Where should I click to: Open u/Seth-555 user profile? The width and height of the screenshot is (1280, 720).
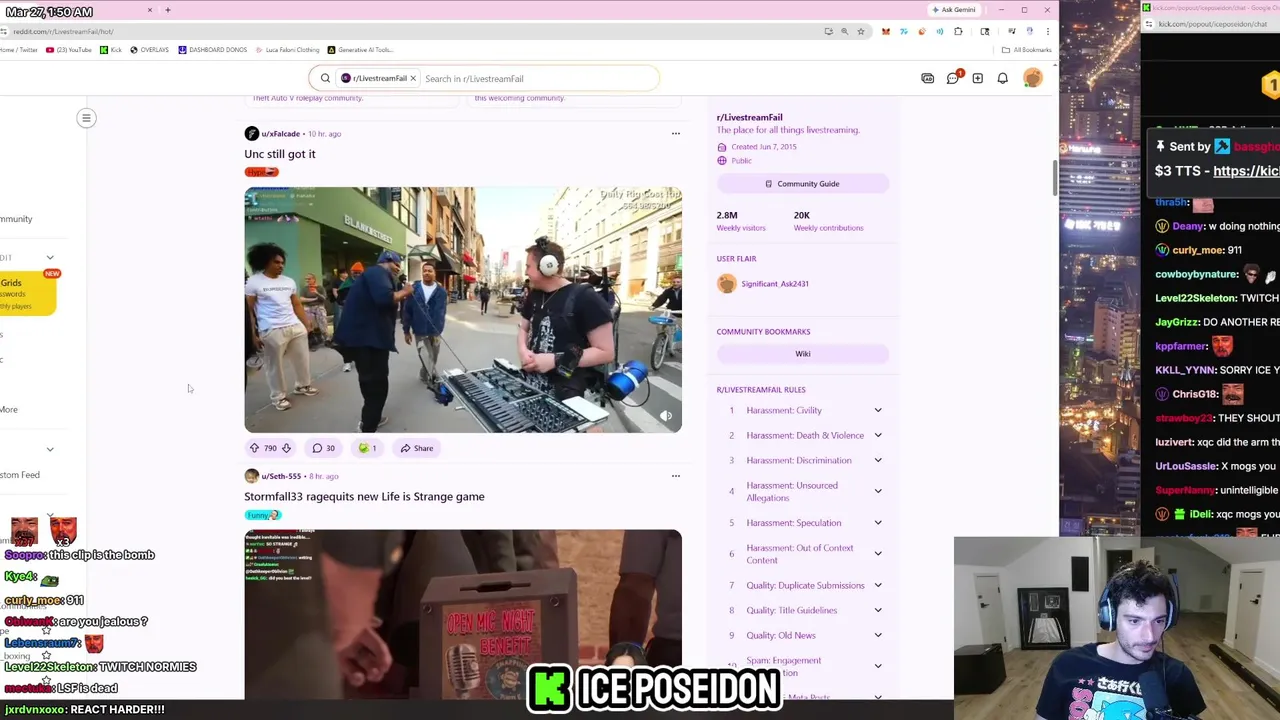coord(281,476)
